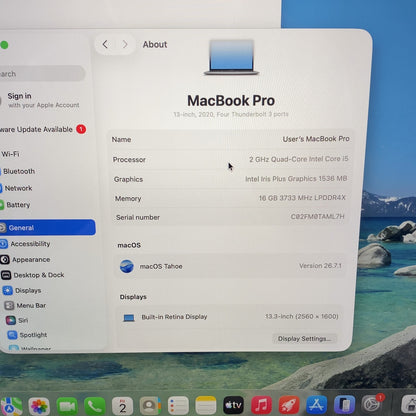Image resolution: width=416 pixels, height=416 pixels.
Task: Click the Search field in sidebar
Action: pos(42,74)
